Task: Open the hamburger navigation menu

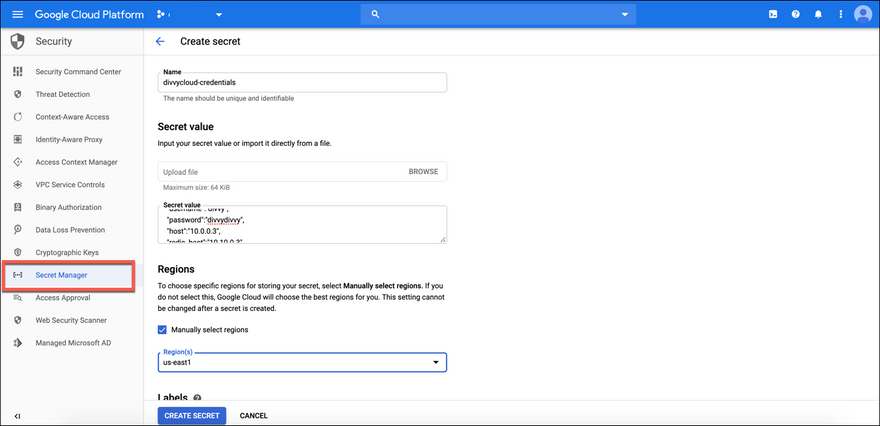Action: click(x=17, y=14)
